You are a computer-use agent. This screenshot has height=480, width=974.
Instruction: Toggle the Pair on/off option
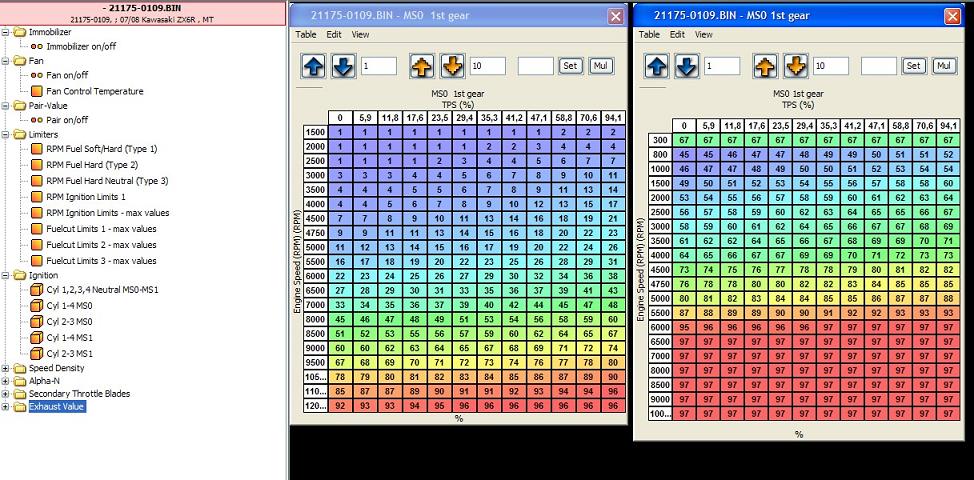tap(67, 120)
